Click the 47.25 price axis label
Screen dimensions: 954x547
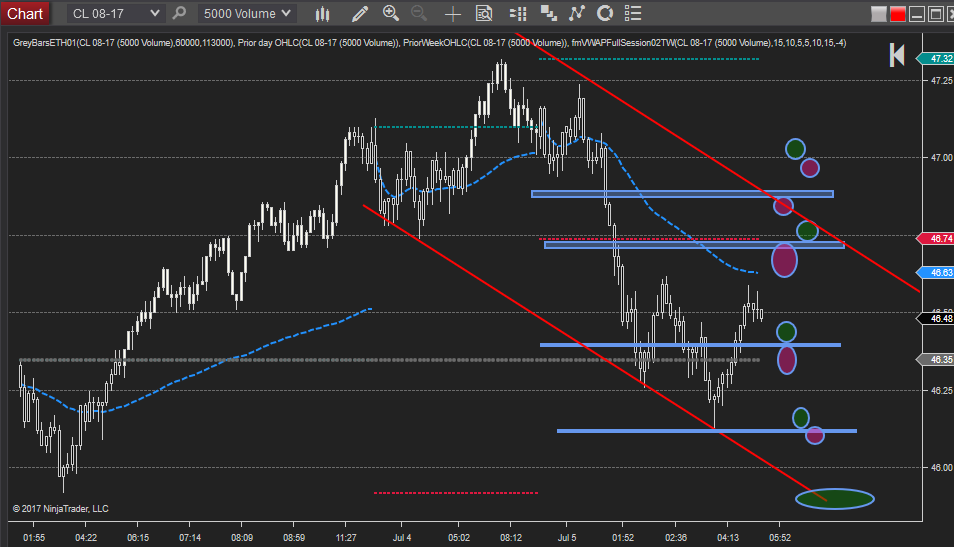click(941, 80)
